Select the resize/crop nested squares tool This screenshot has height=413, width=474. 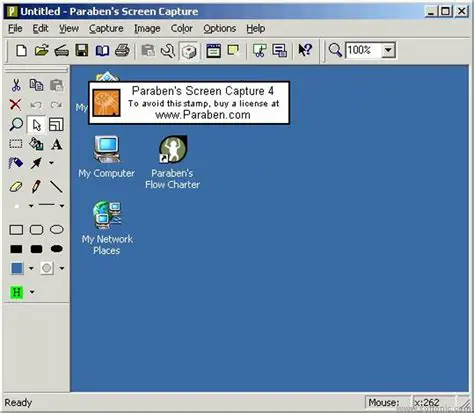[x=56, y=124]
